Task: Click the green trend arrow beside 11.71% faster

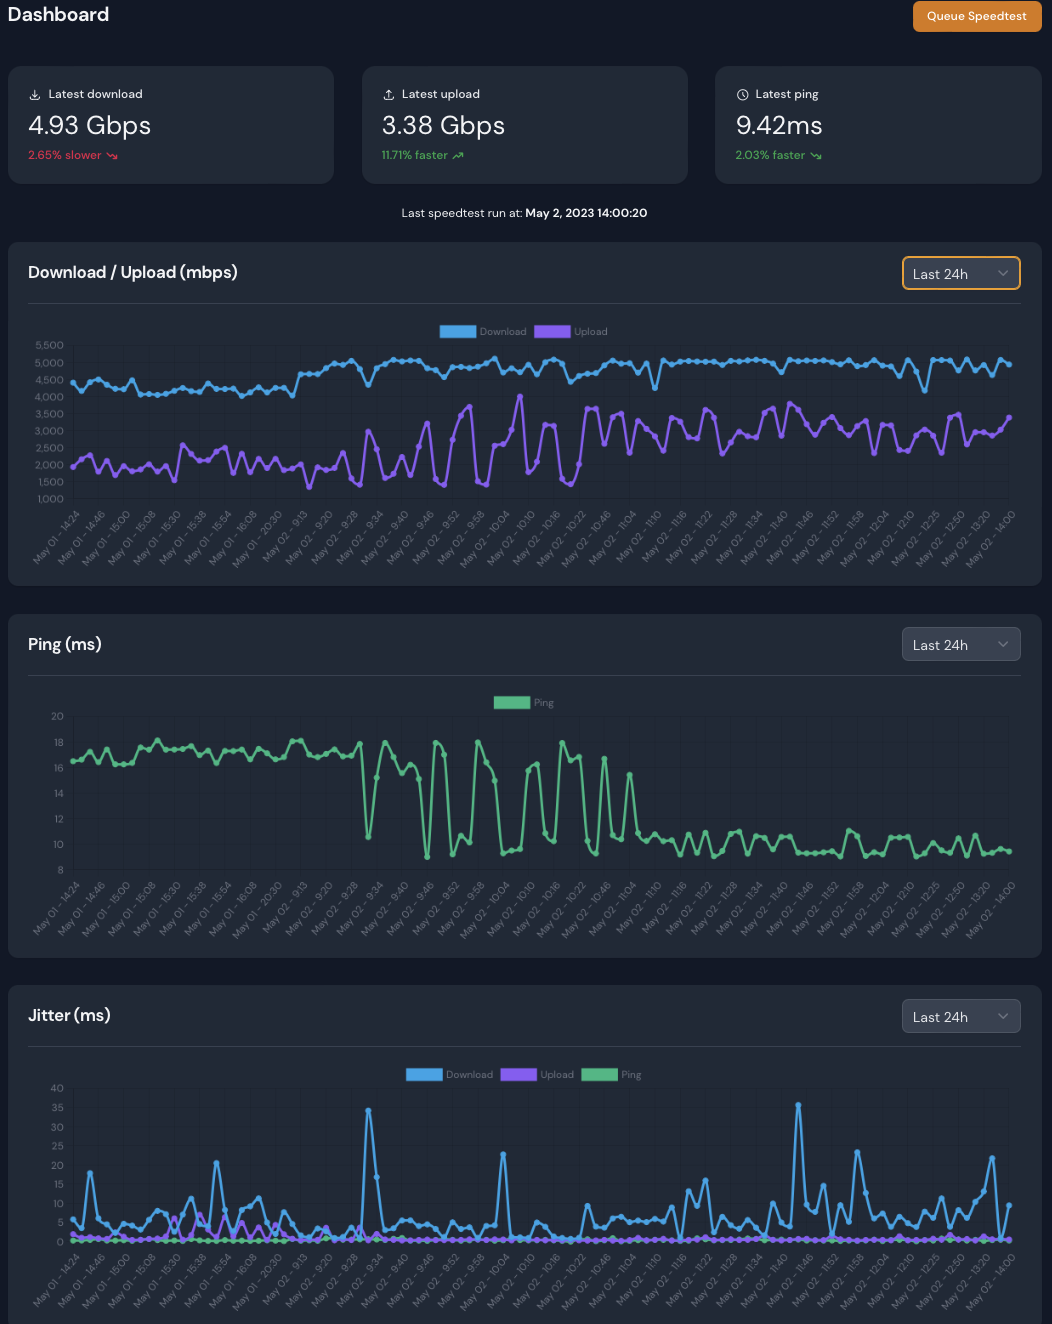Action: click(x=458, y=155)
